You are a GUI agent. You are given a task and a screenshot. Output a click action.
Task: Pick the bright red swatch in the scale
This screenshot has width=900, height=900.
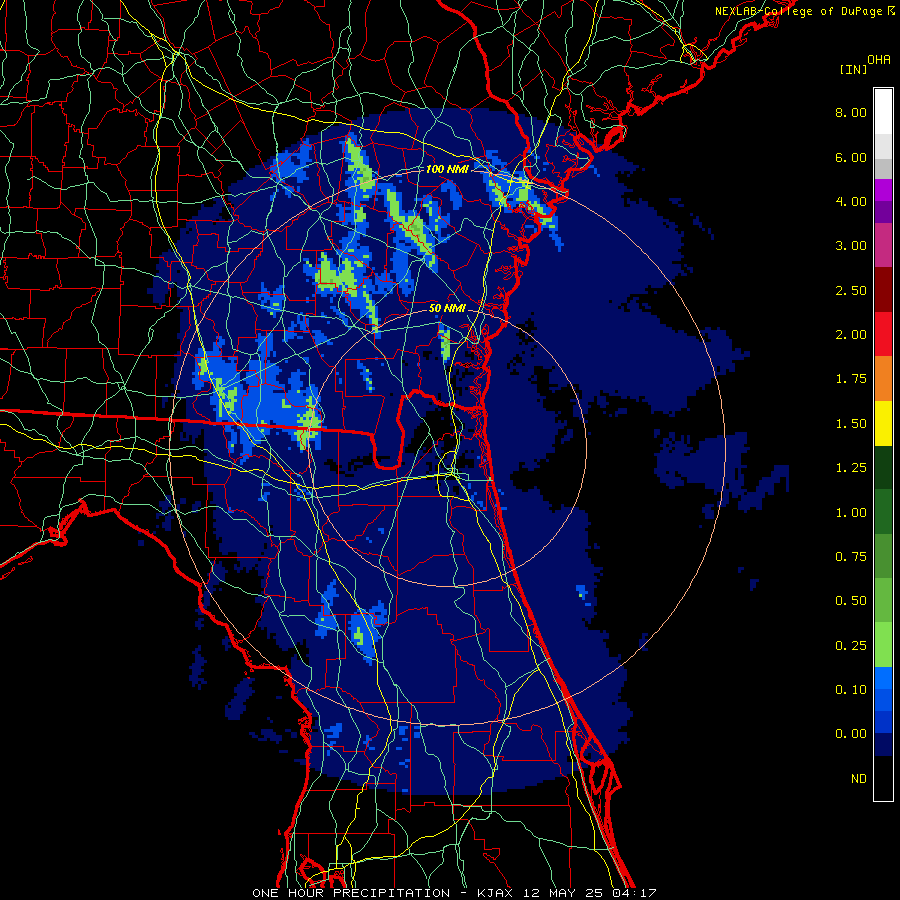pyautogui.click(x=883, y=334)
